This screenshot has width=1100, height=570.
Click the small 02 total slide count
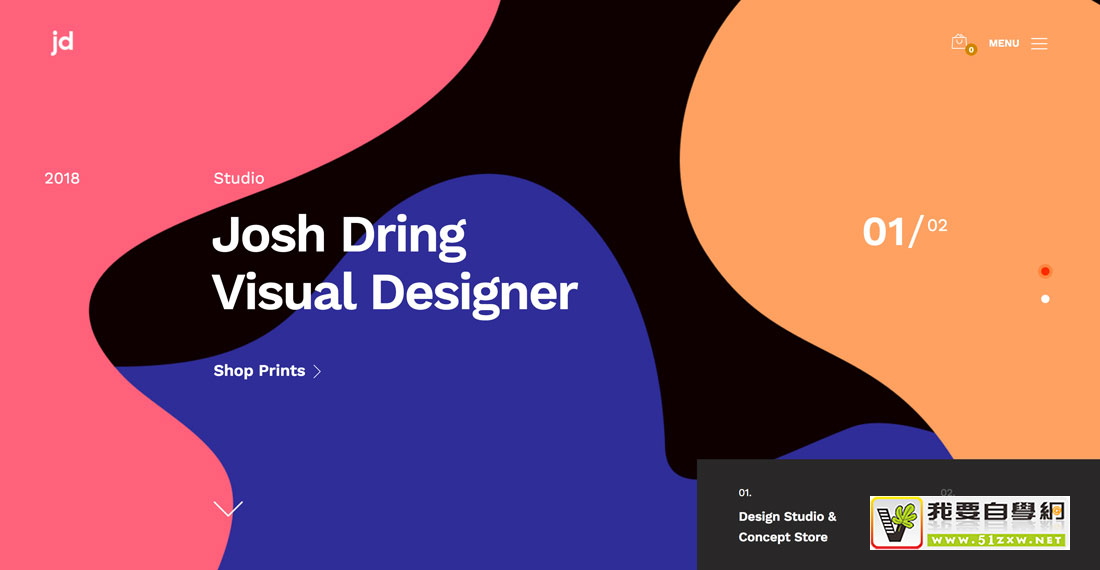937,226
